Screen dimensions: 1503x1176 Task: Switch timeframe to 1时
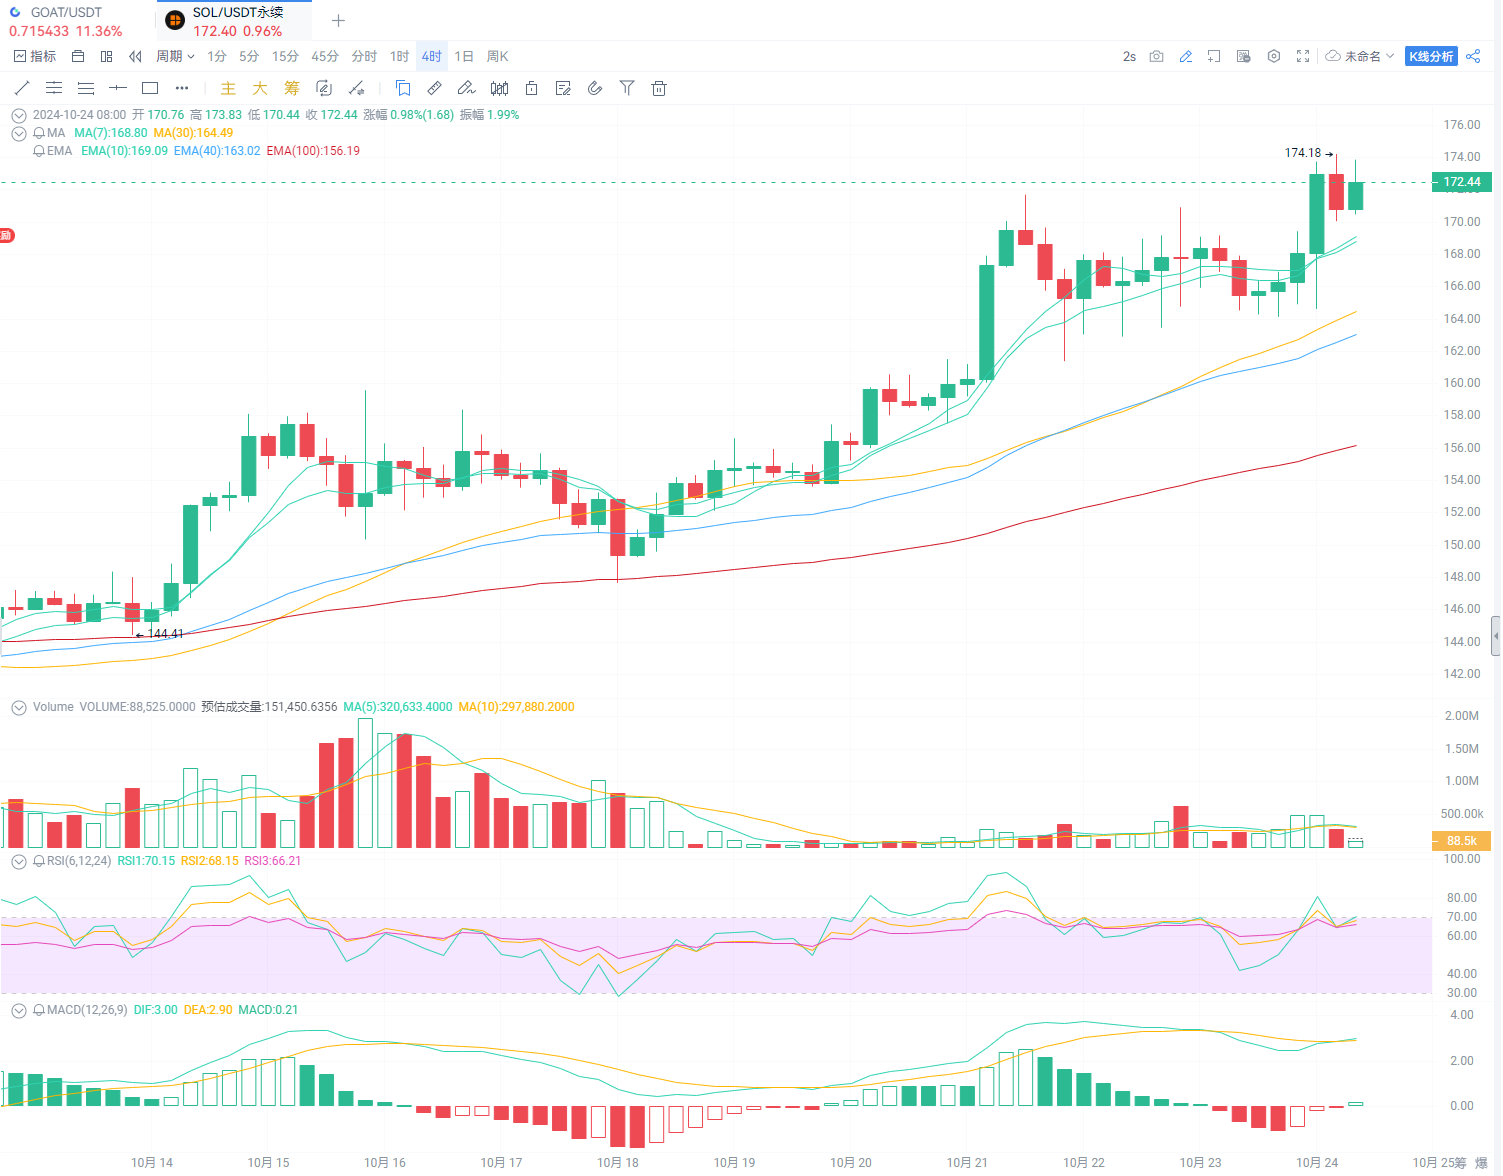(399, 56)
